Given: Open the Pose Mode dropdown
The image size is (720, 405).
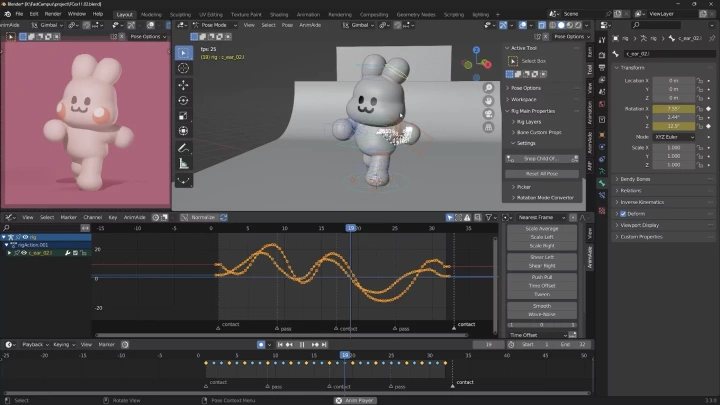Looking at the screenshot, I should pos(214,25).
